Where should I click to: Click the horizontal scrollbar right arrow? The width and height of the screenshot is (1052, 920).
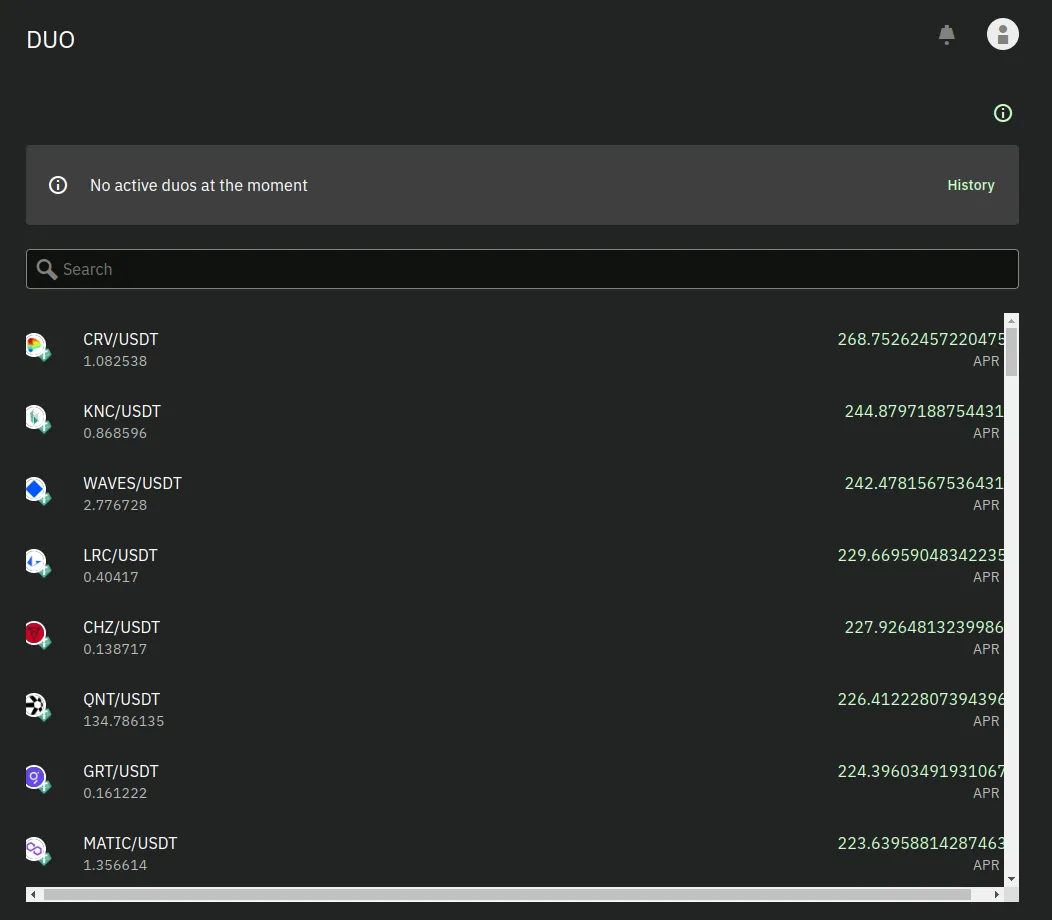(x=997, y=895)
